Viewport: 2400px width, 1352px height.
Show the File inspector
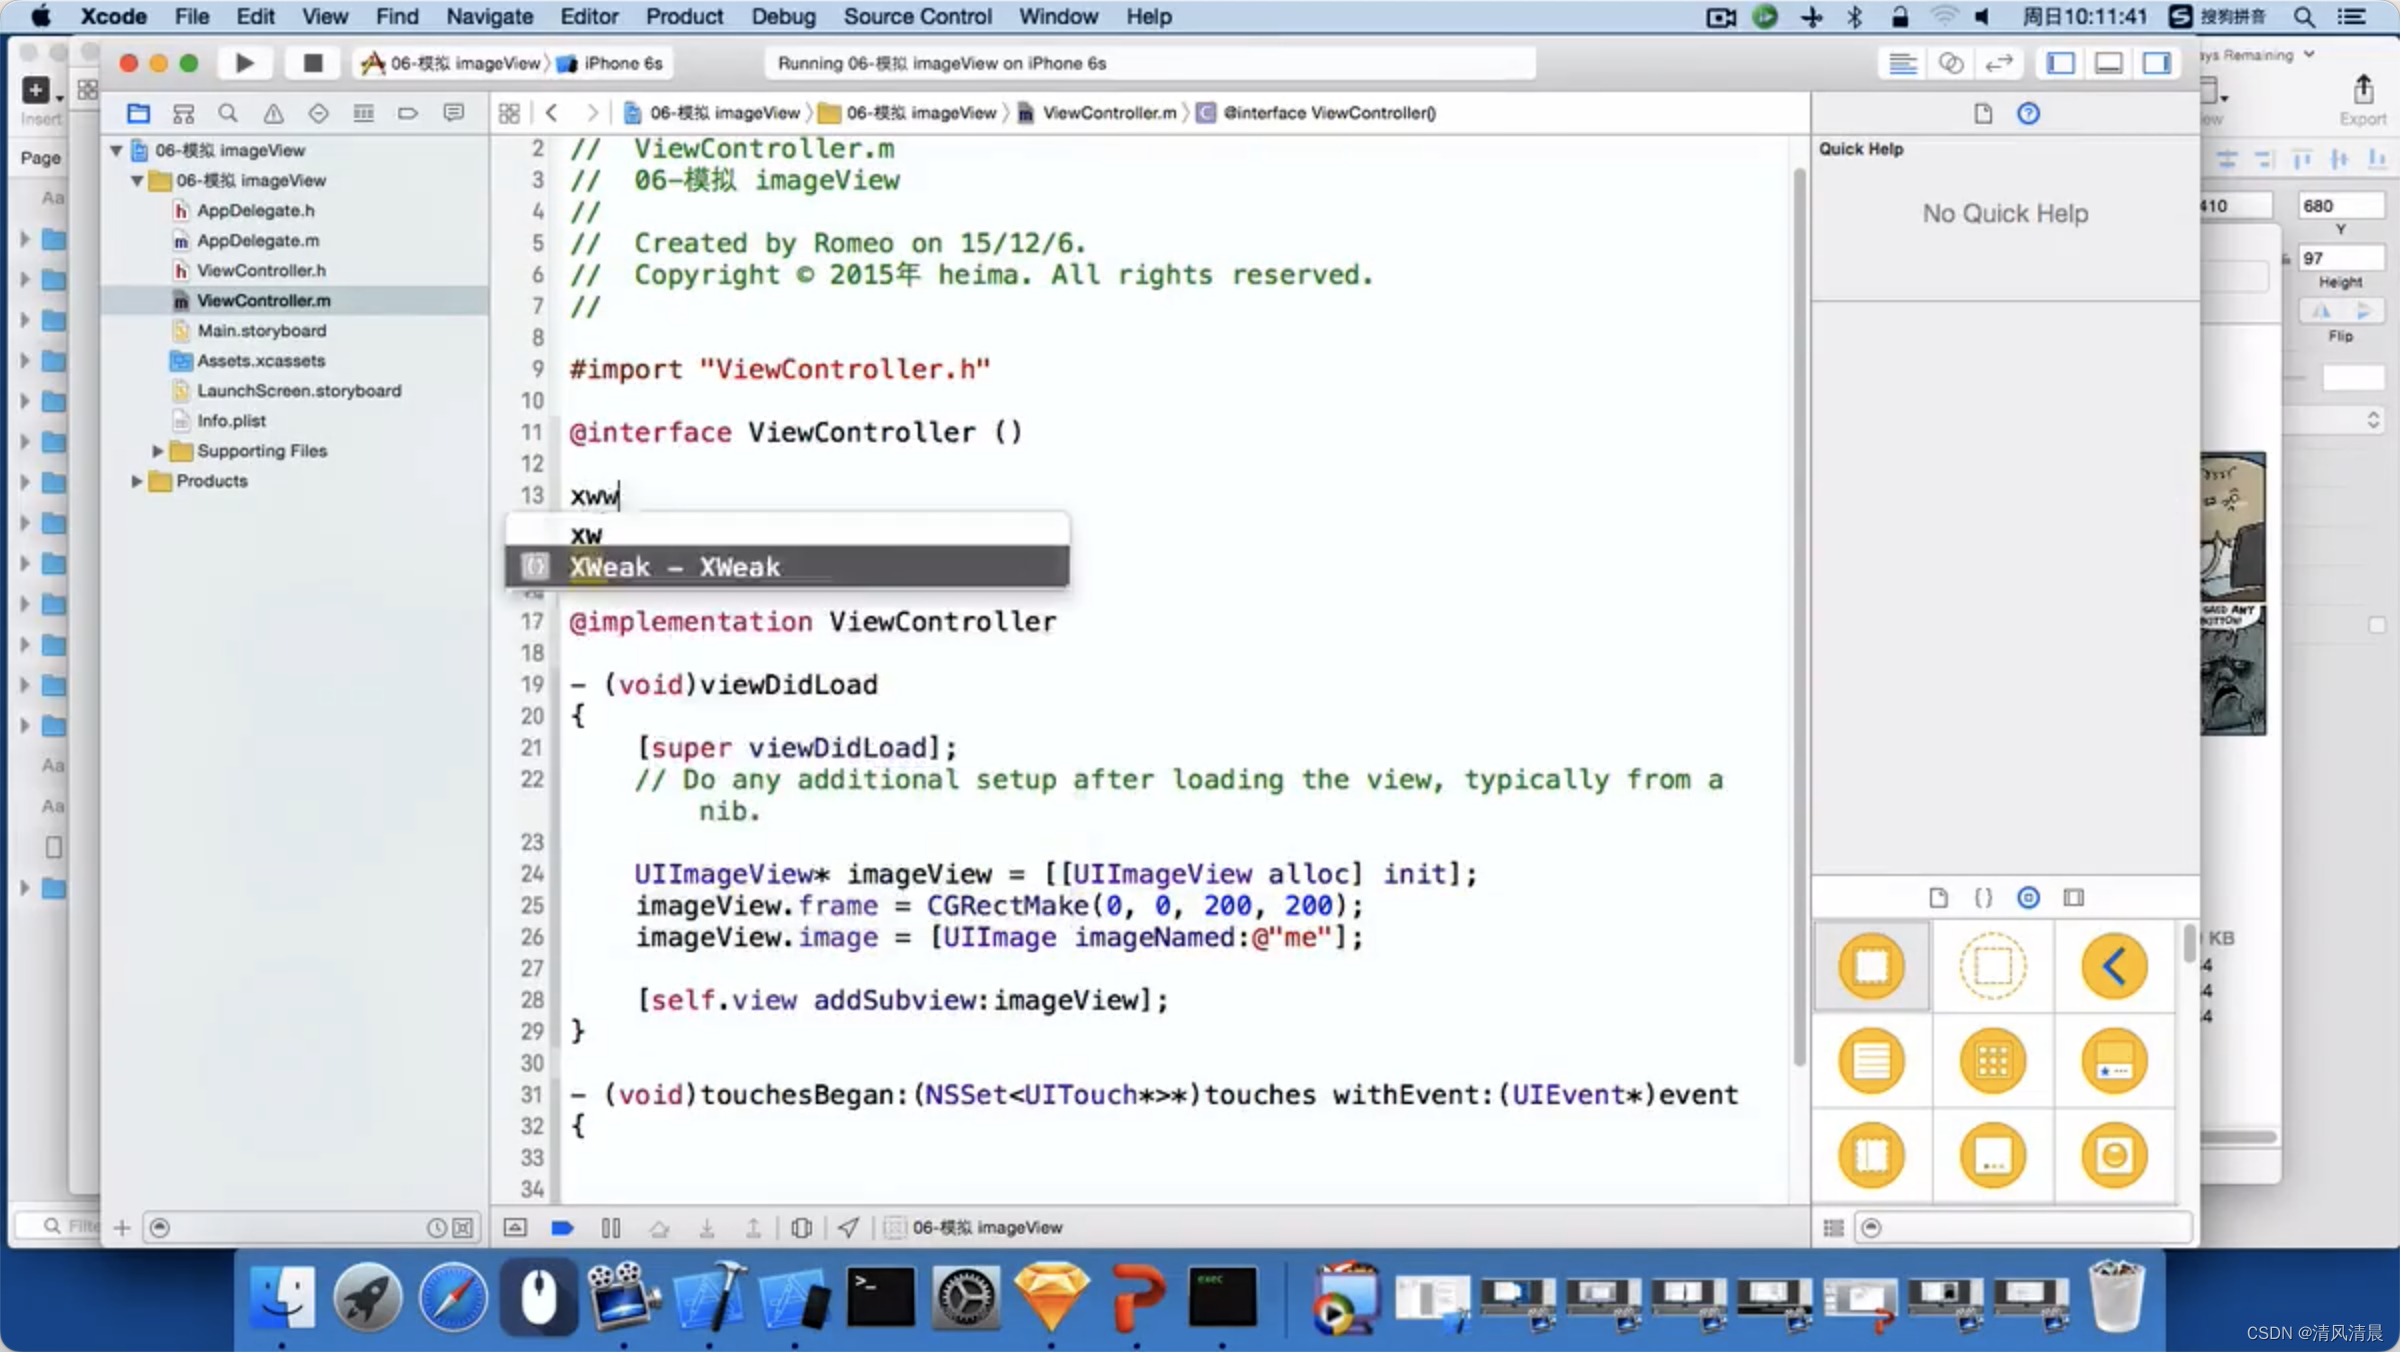(x=1983, y=113)
